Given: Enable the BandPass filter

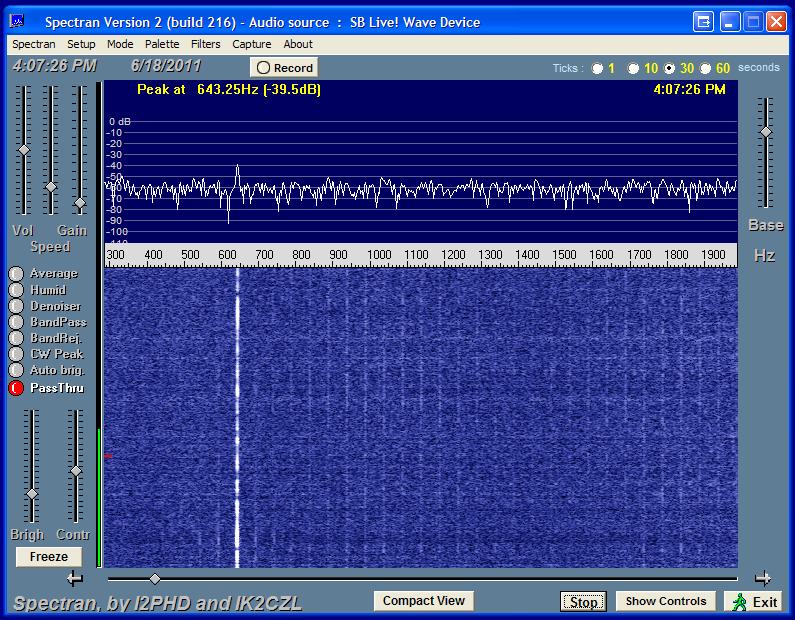Looking at the screenshot, I should (16, 322).
